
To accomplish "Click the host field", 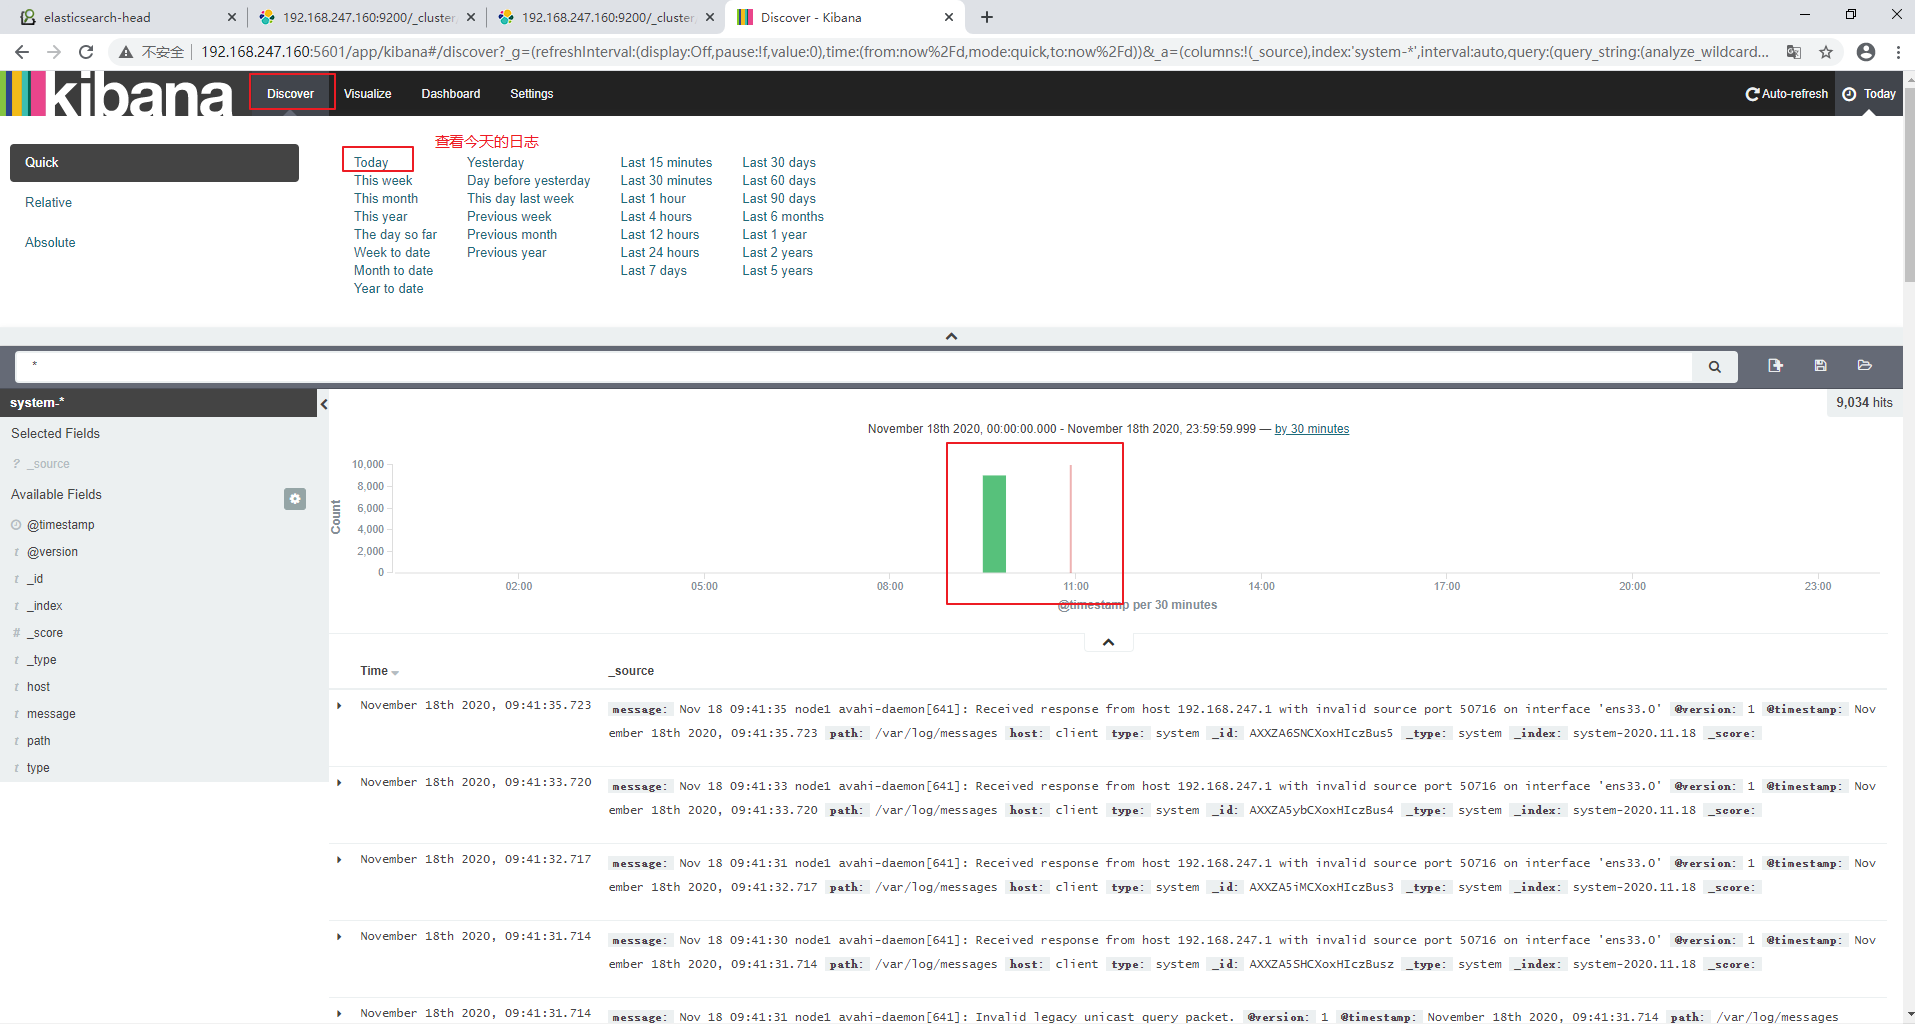I will click(38, 687).
